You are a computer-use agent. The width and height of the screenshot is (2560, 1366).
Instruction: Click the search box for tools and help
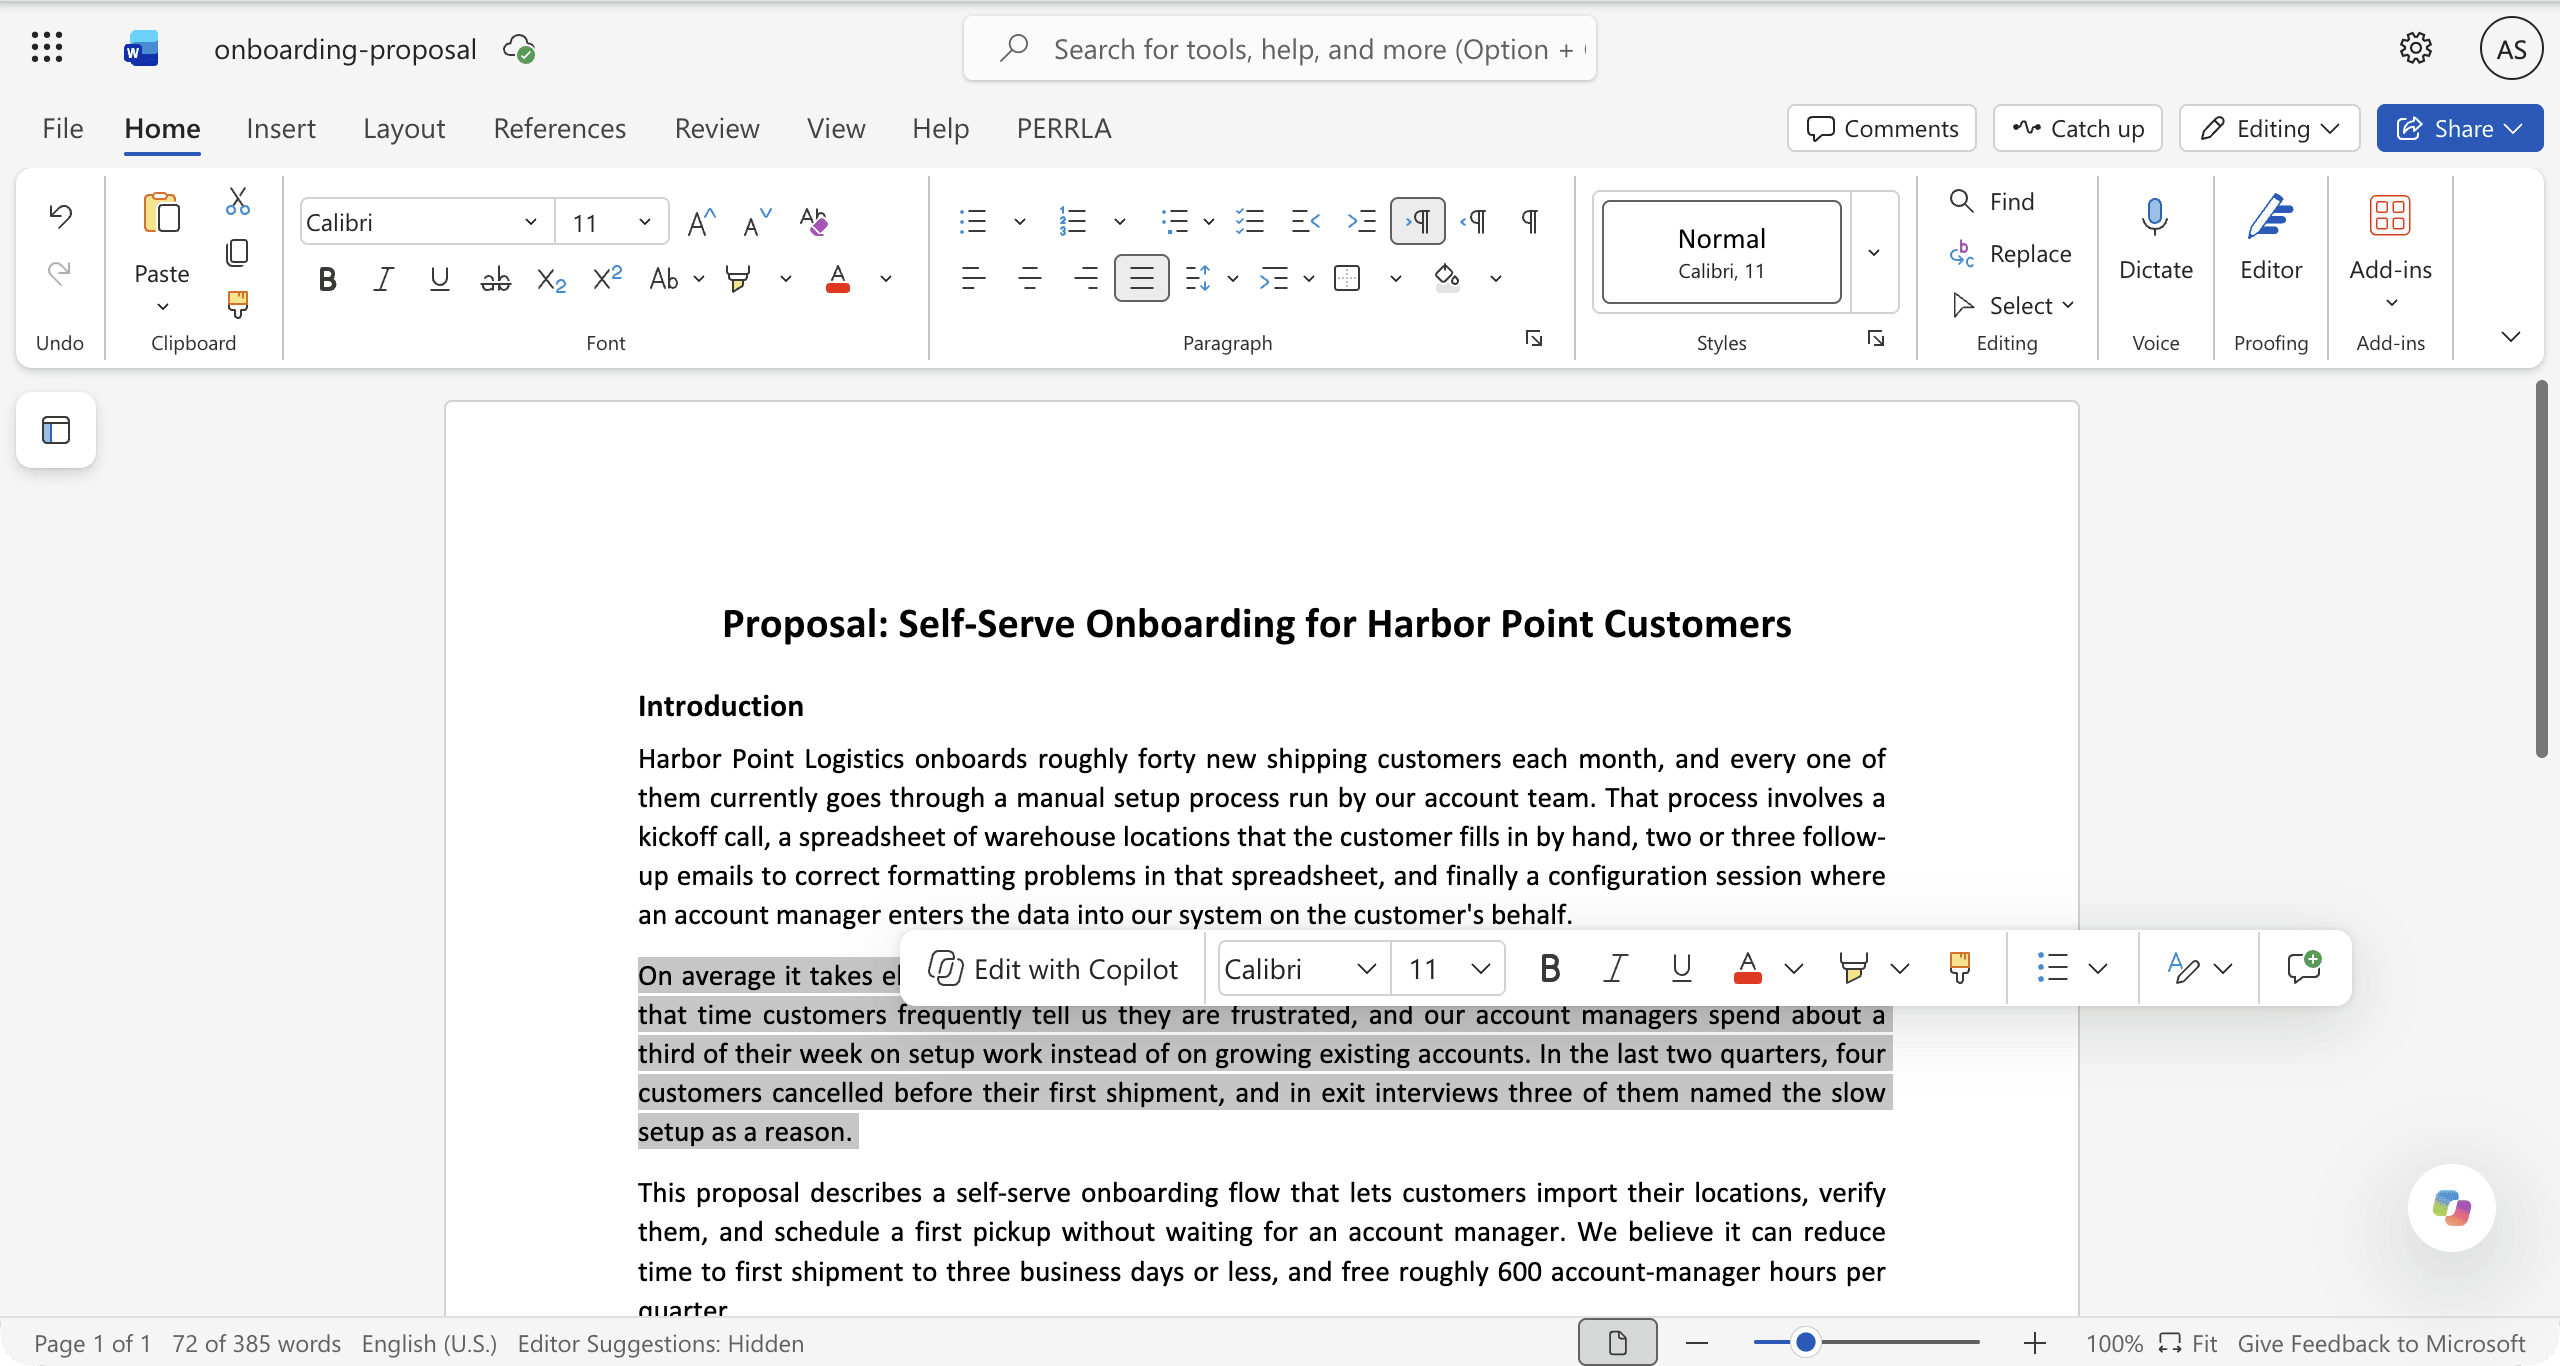[x=1280, y=48]
